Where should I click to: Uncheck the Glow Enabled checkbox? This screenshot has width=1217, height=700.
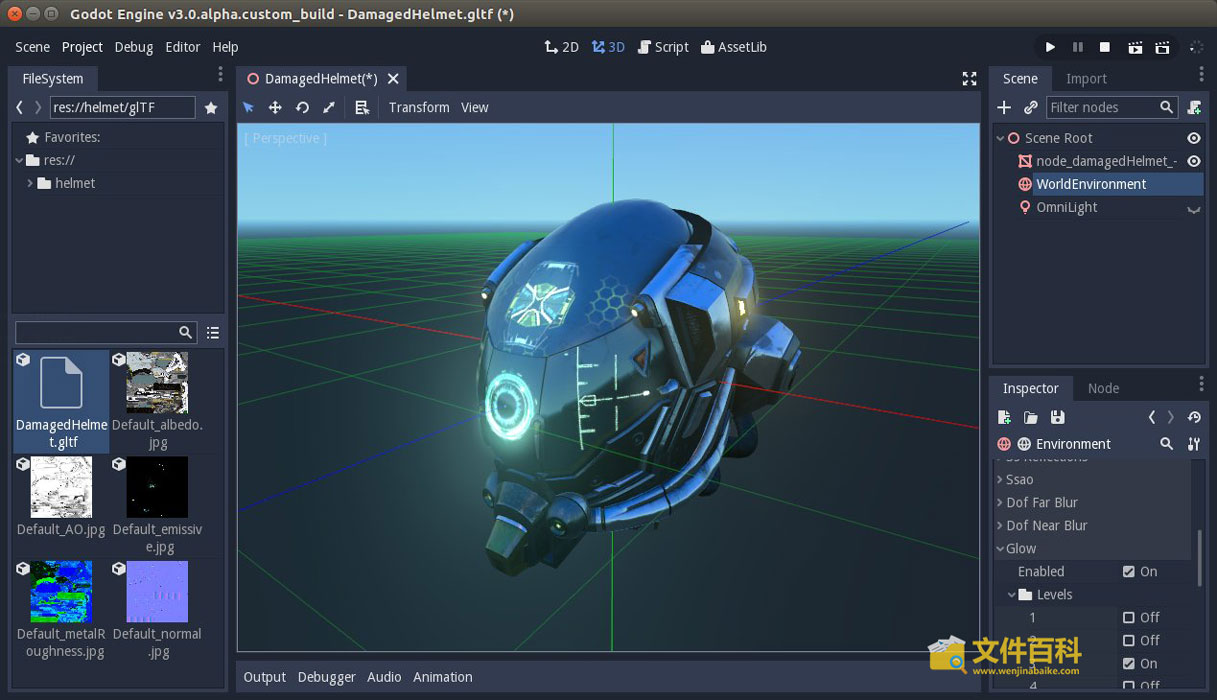(x=1128, y=572)
